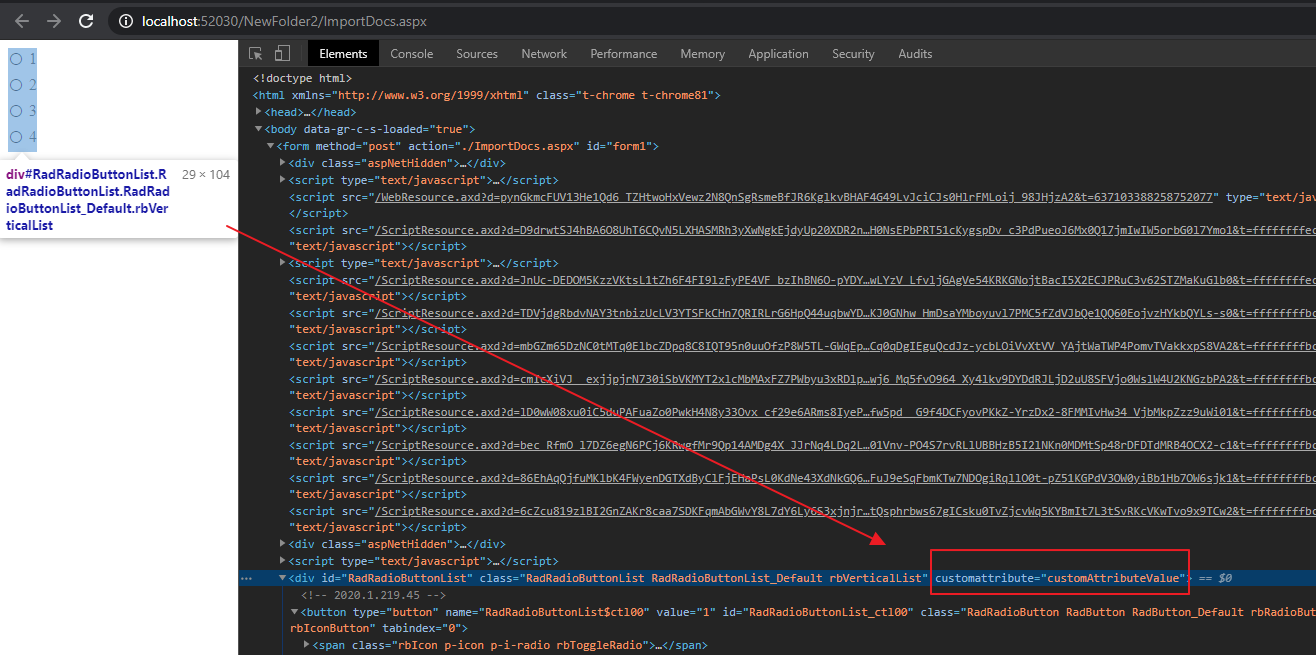Go back with the browser back arrow
Screen dimensions: 1316x655
(x=22, y=20)
